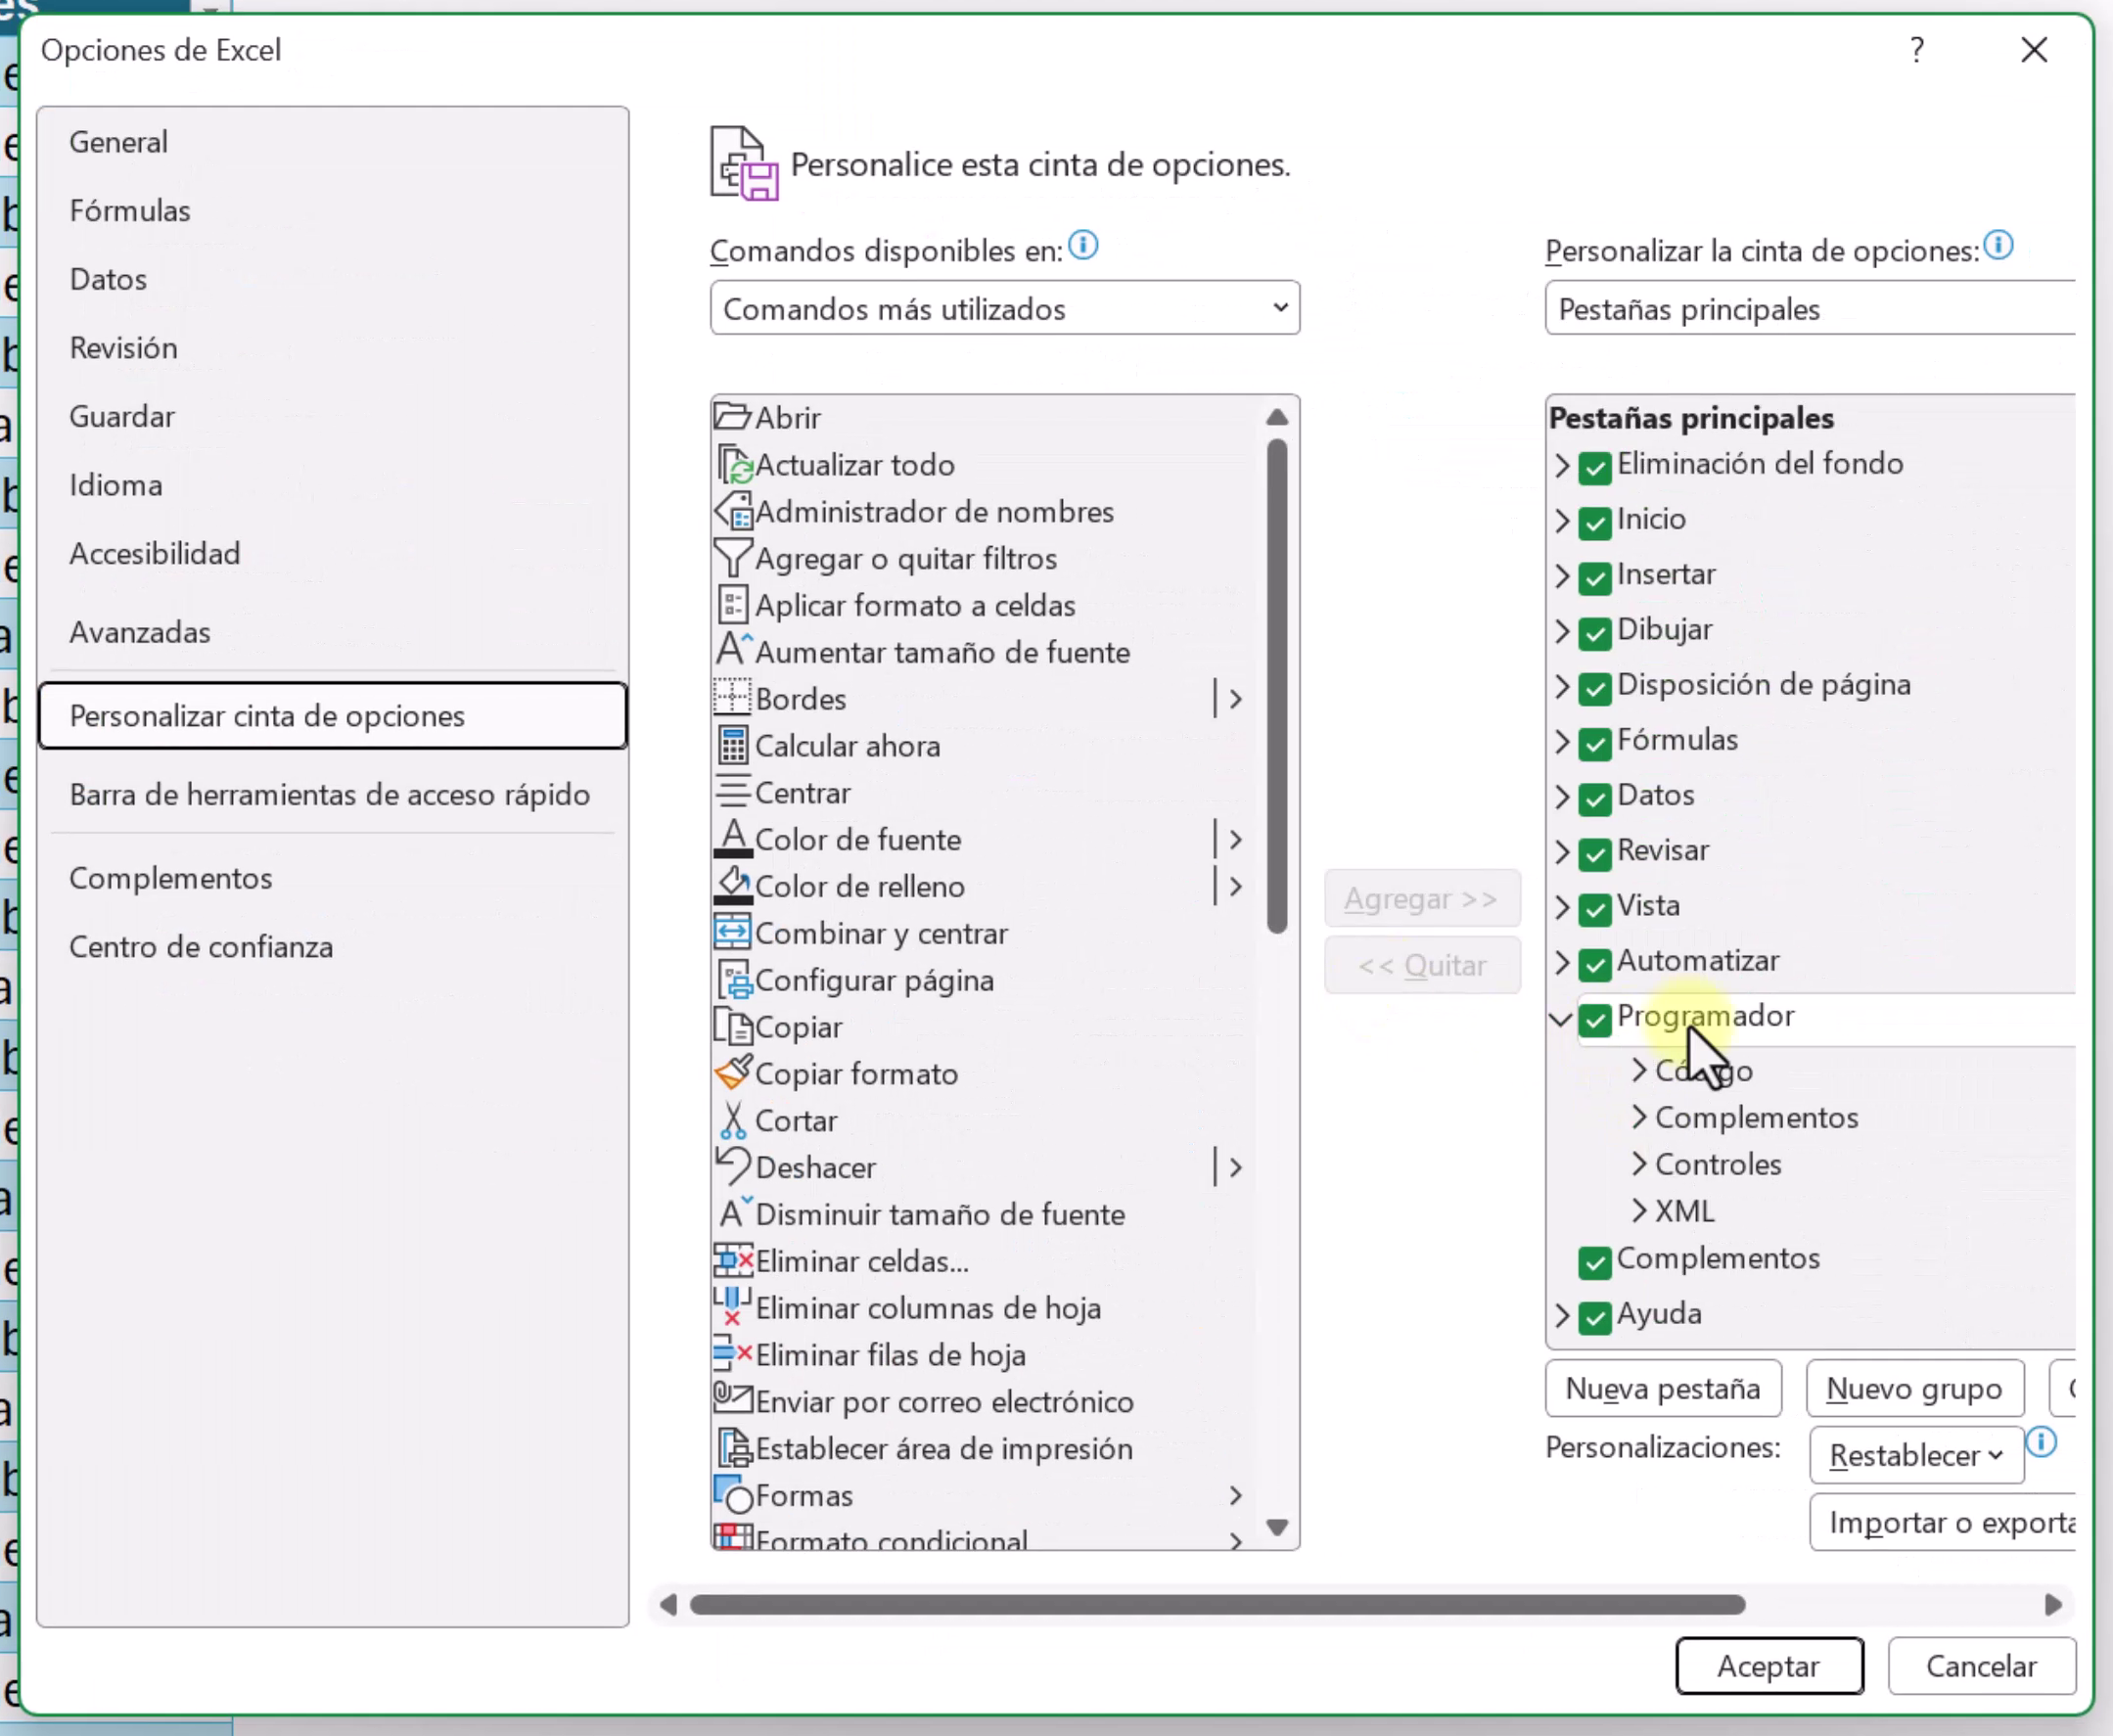
Task: Click the Actualizar todo icon
Action: [734, 464]
